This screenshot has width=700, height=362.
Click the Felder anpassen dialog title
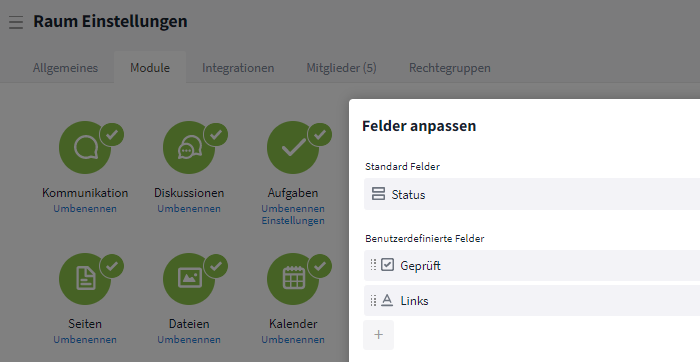point(419,126)
